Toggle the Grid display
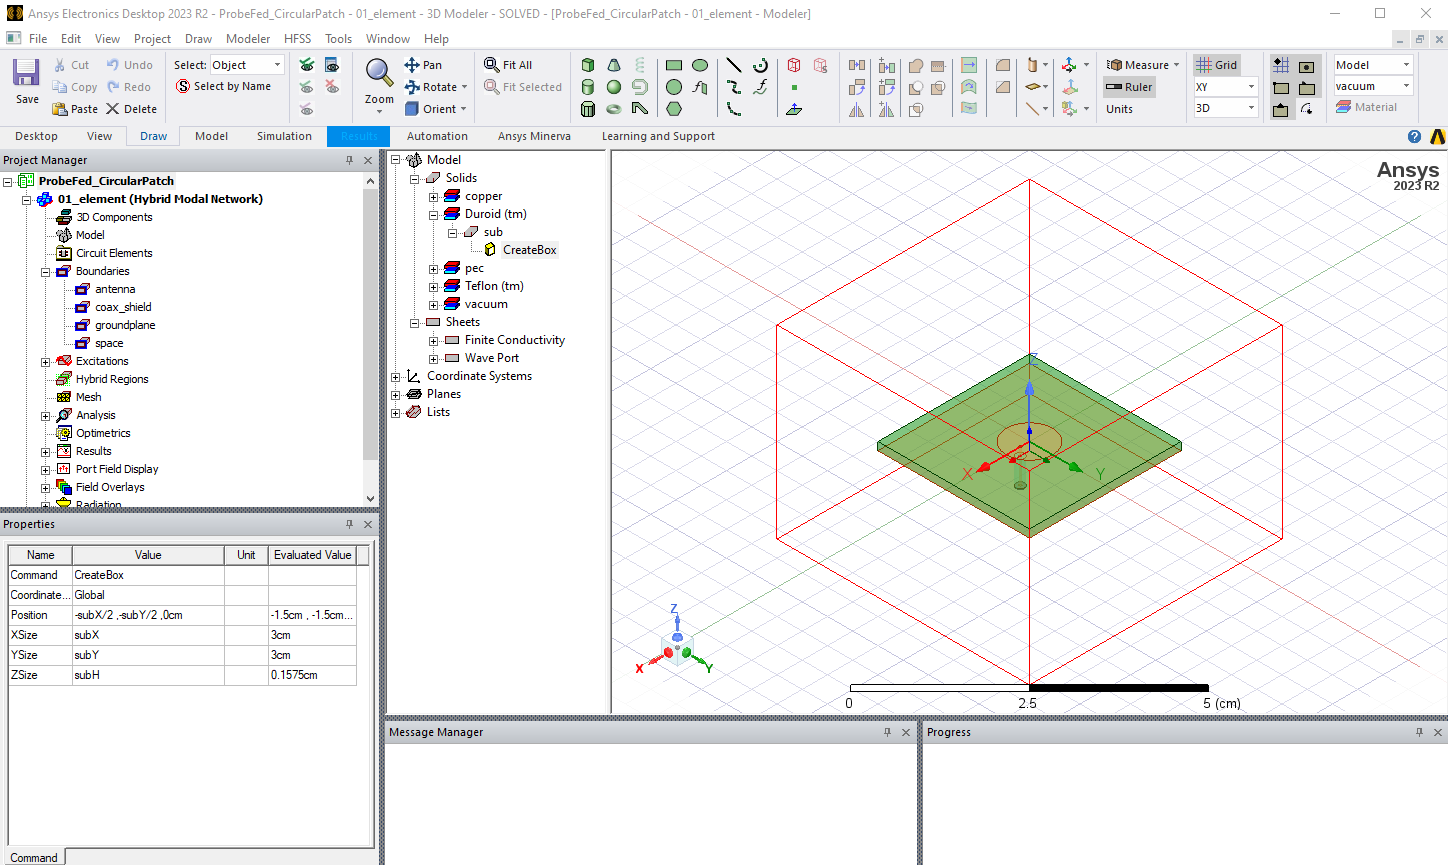 (x=1216, y=64)
